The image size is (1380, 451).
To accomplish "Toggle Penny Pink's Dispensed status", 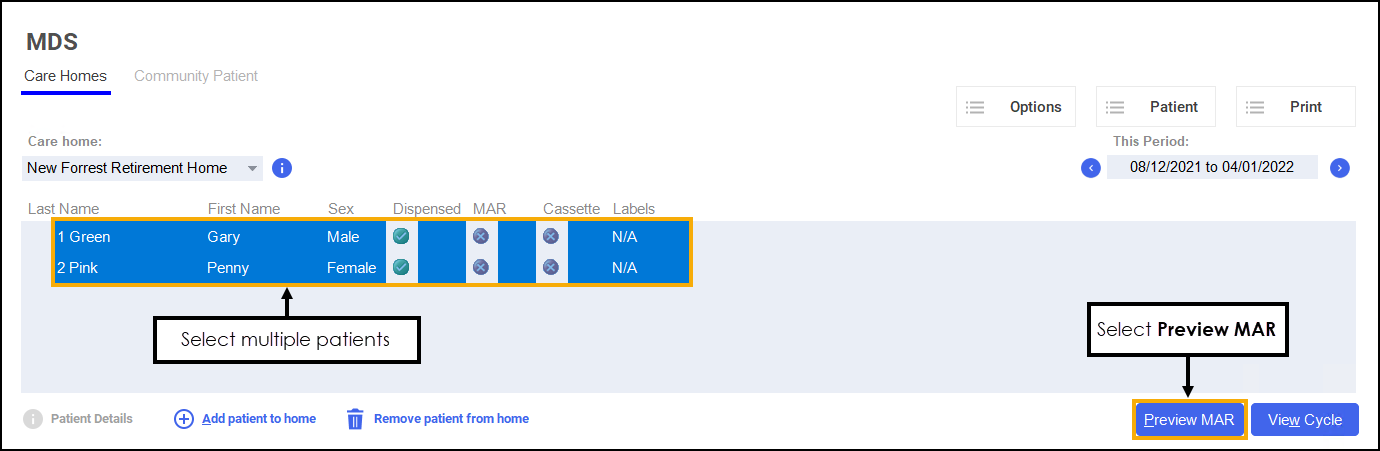I will tap(401, 267).
